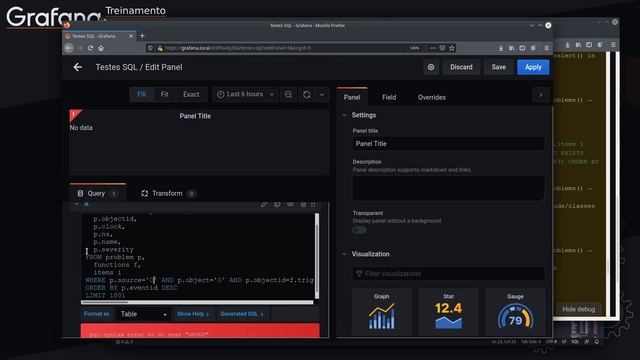
Task: Click the Format as label
Action: (97, 314)
